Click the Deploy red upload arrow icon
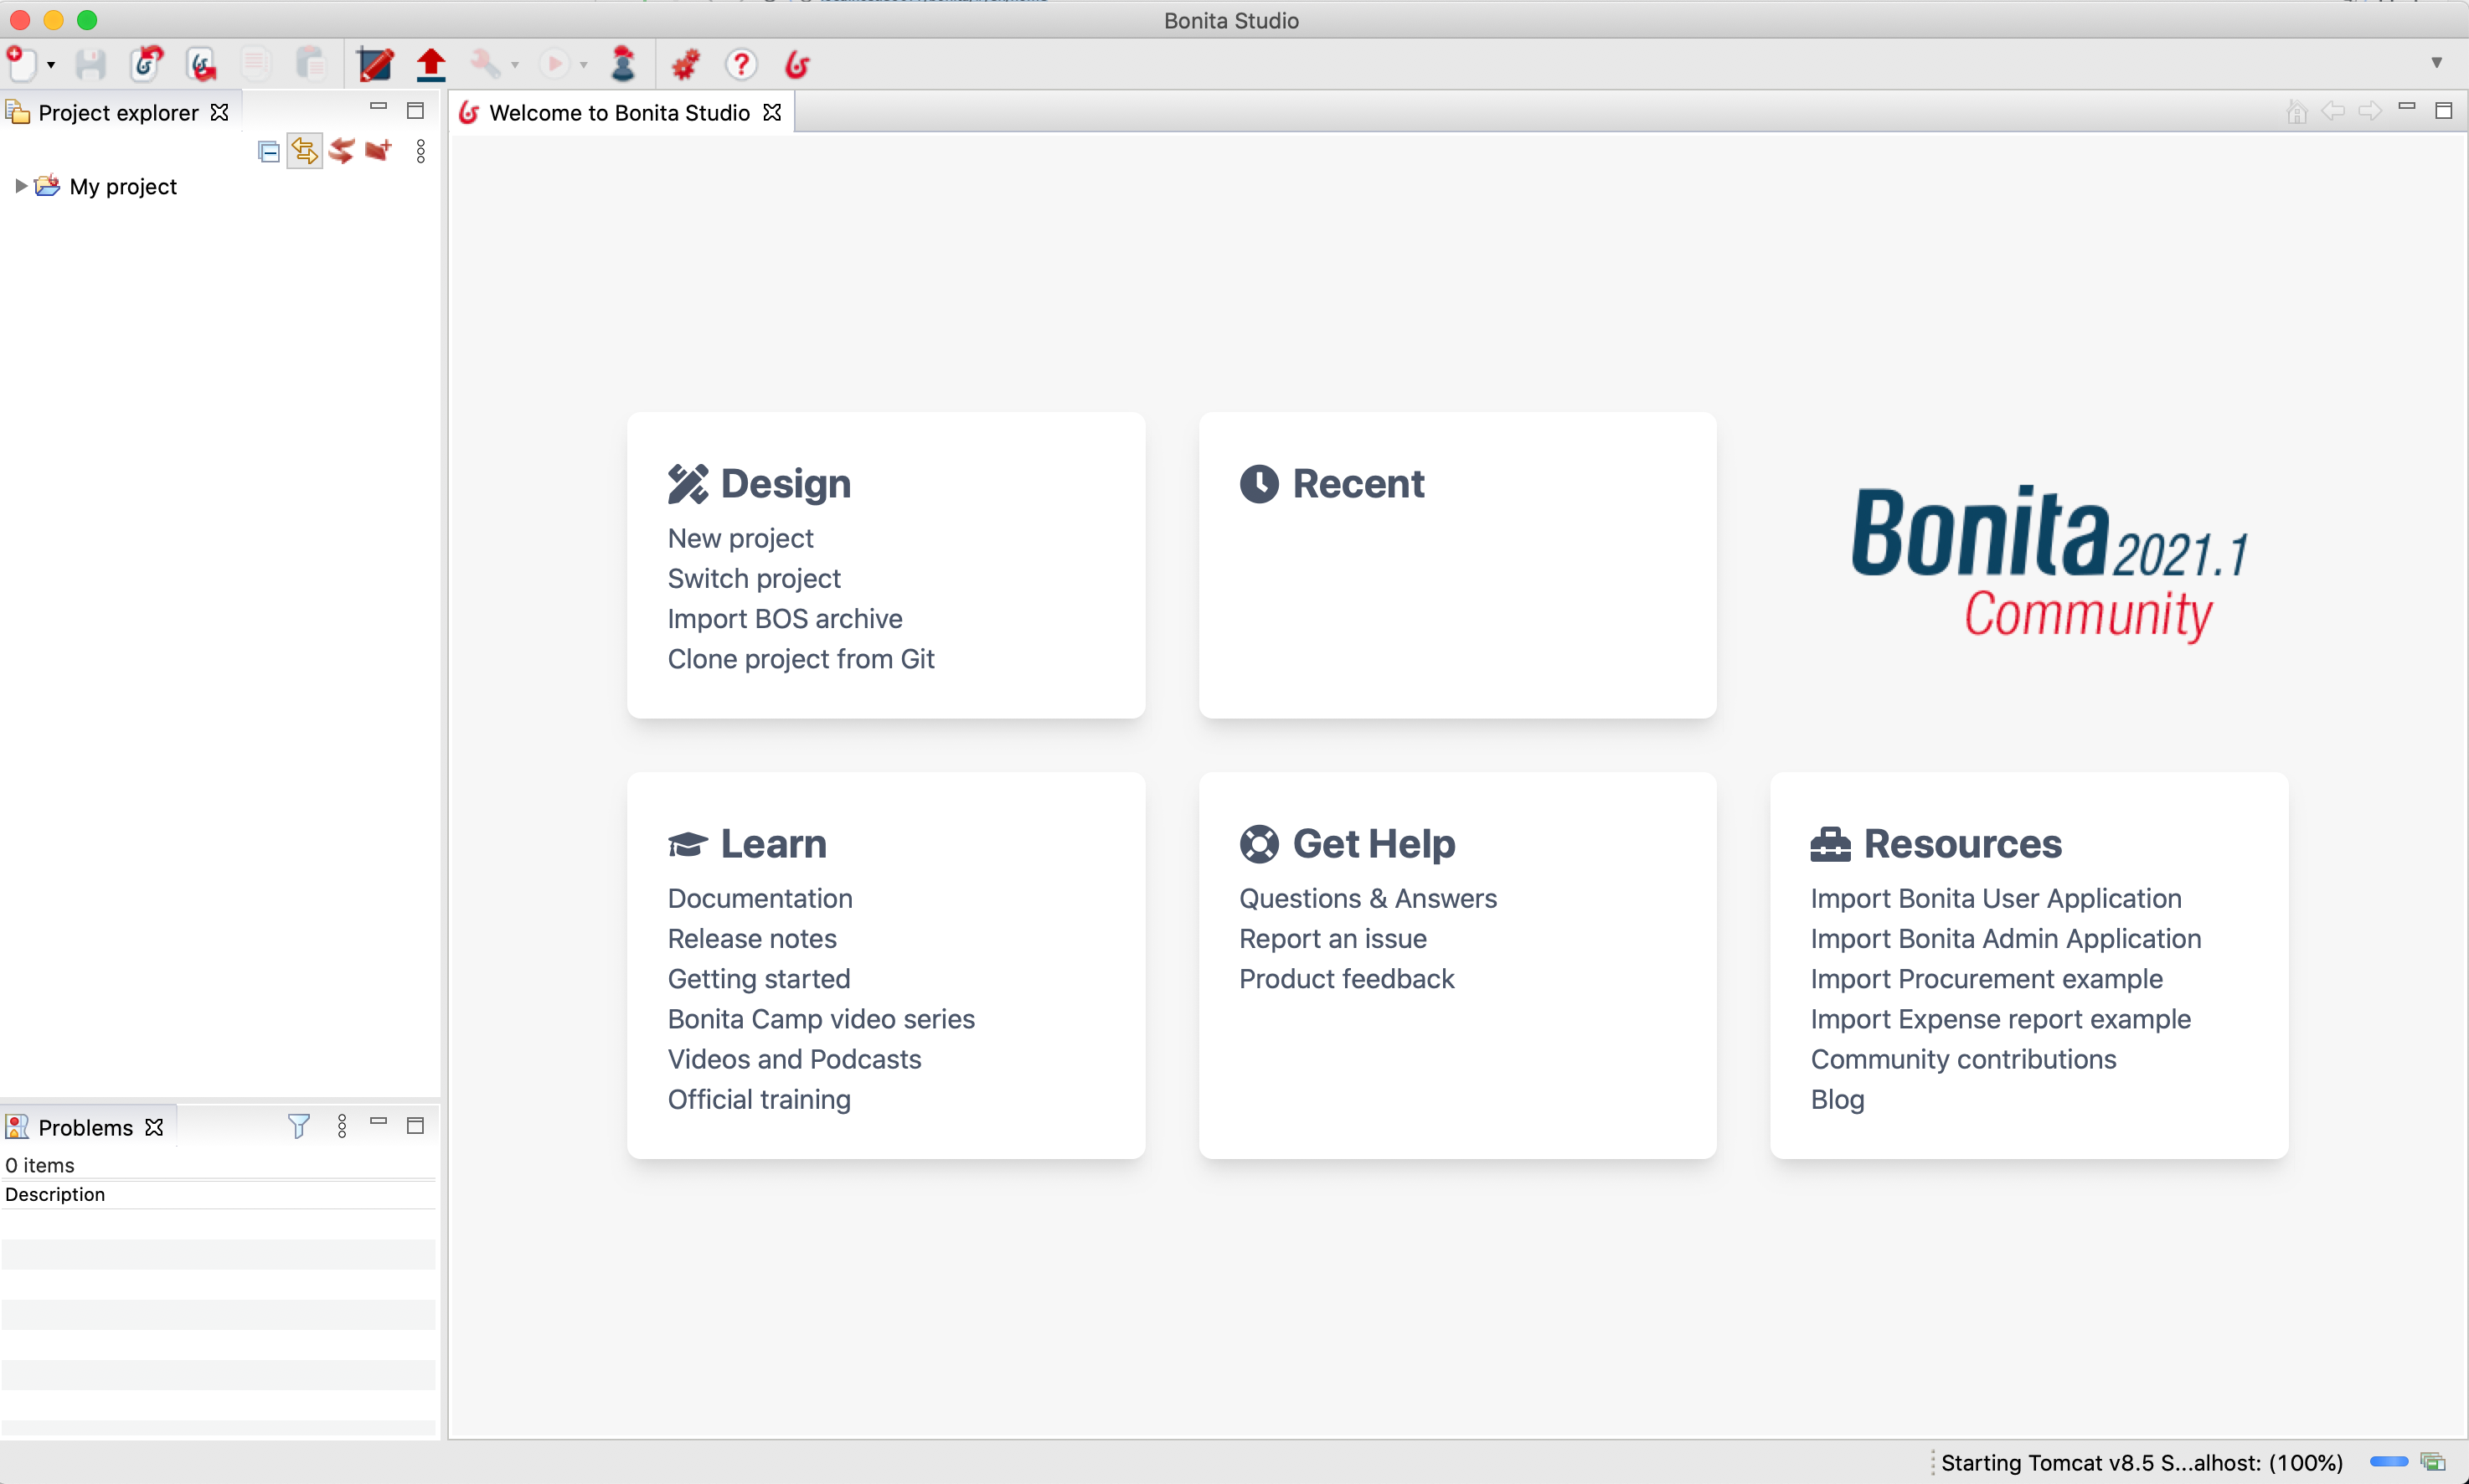 (431, 64)
